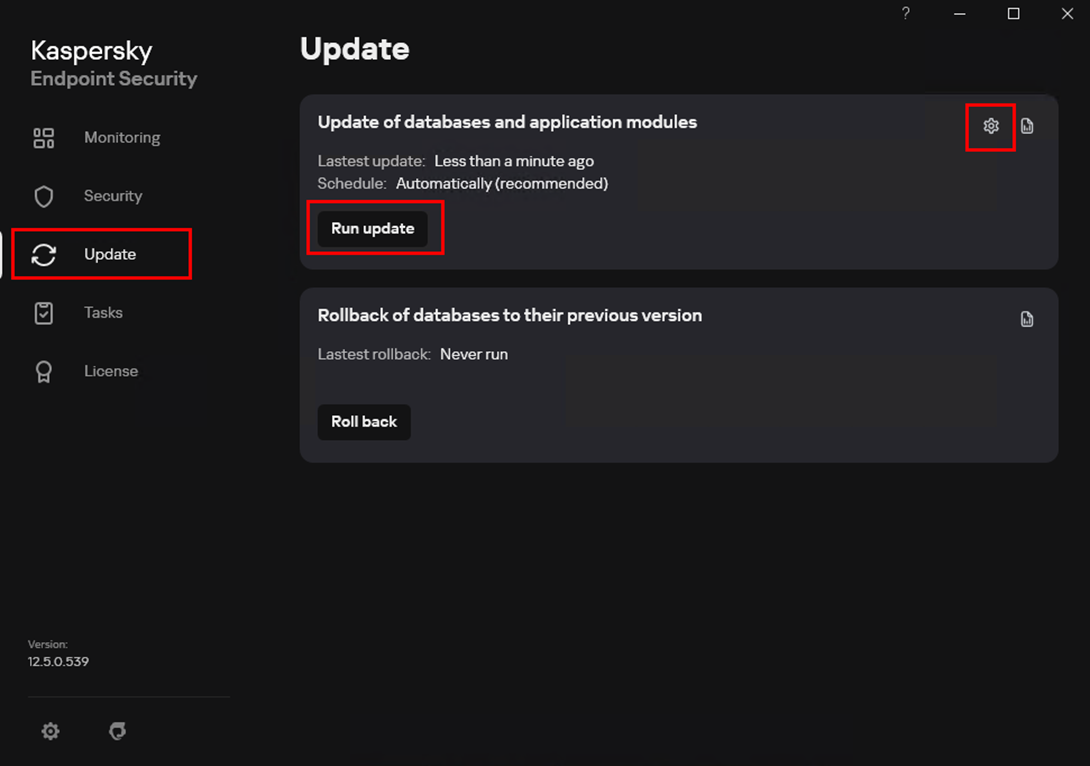Click the 'Schedule:' label
Image resolution: width=1090 pixels, height=766 pixels.
352,184
